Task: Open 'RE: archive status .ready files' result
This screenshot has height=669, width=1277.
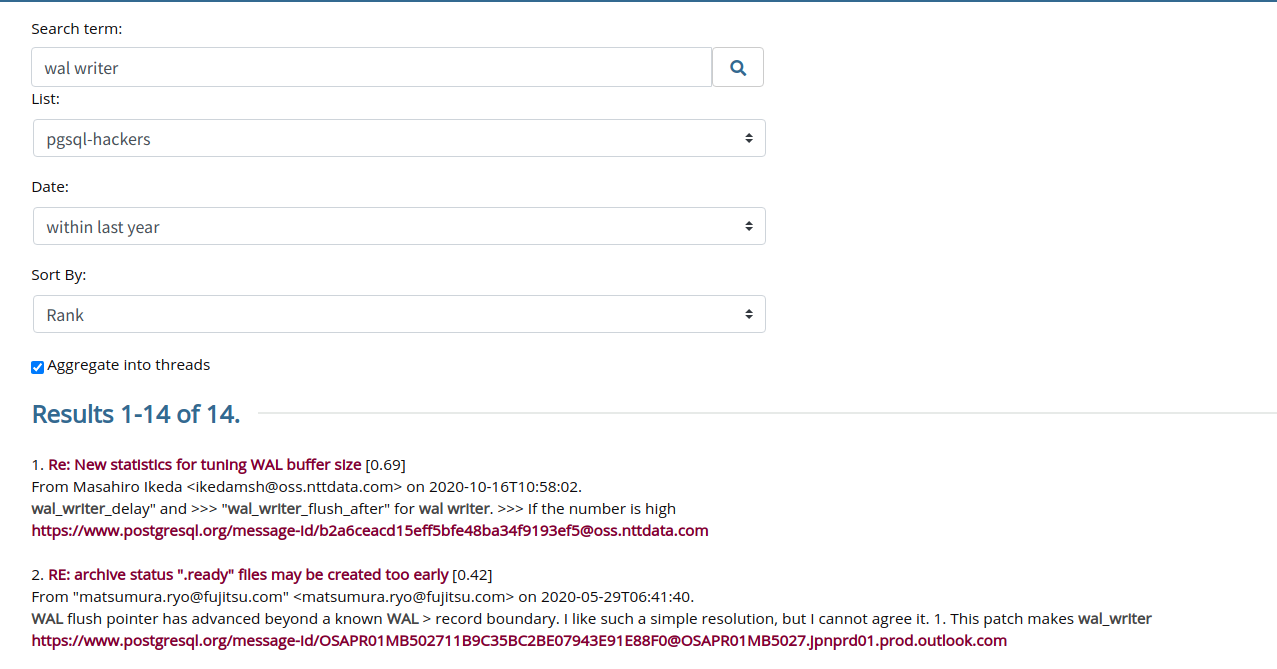Action: [248, 575]
